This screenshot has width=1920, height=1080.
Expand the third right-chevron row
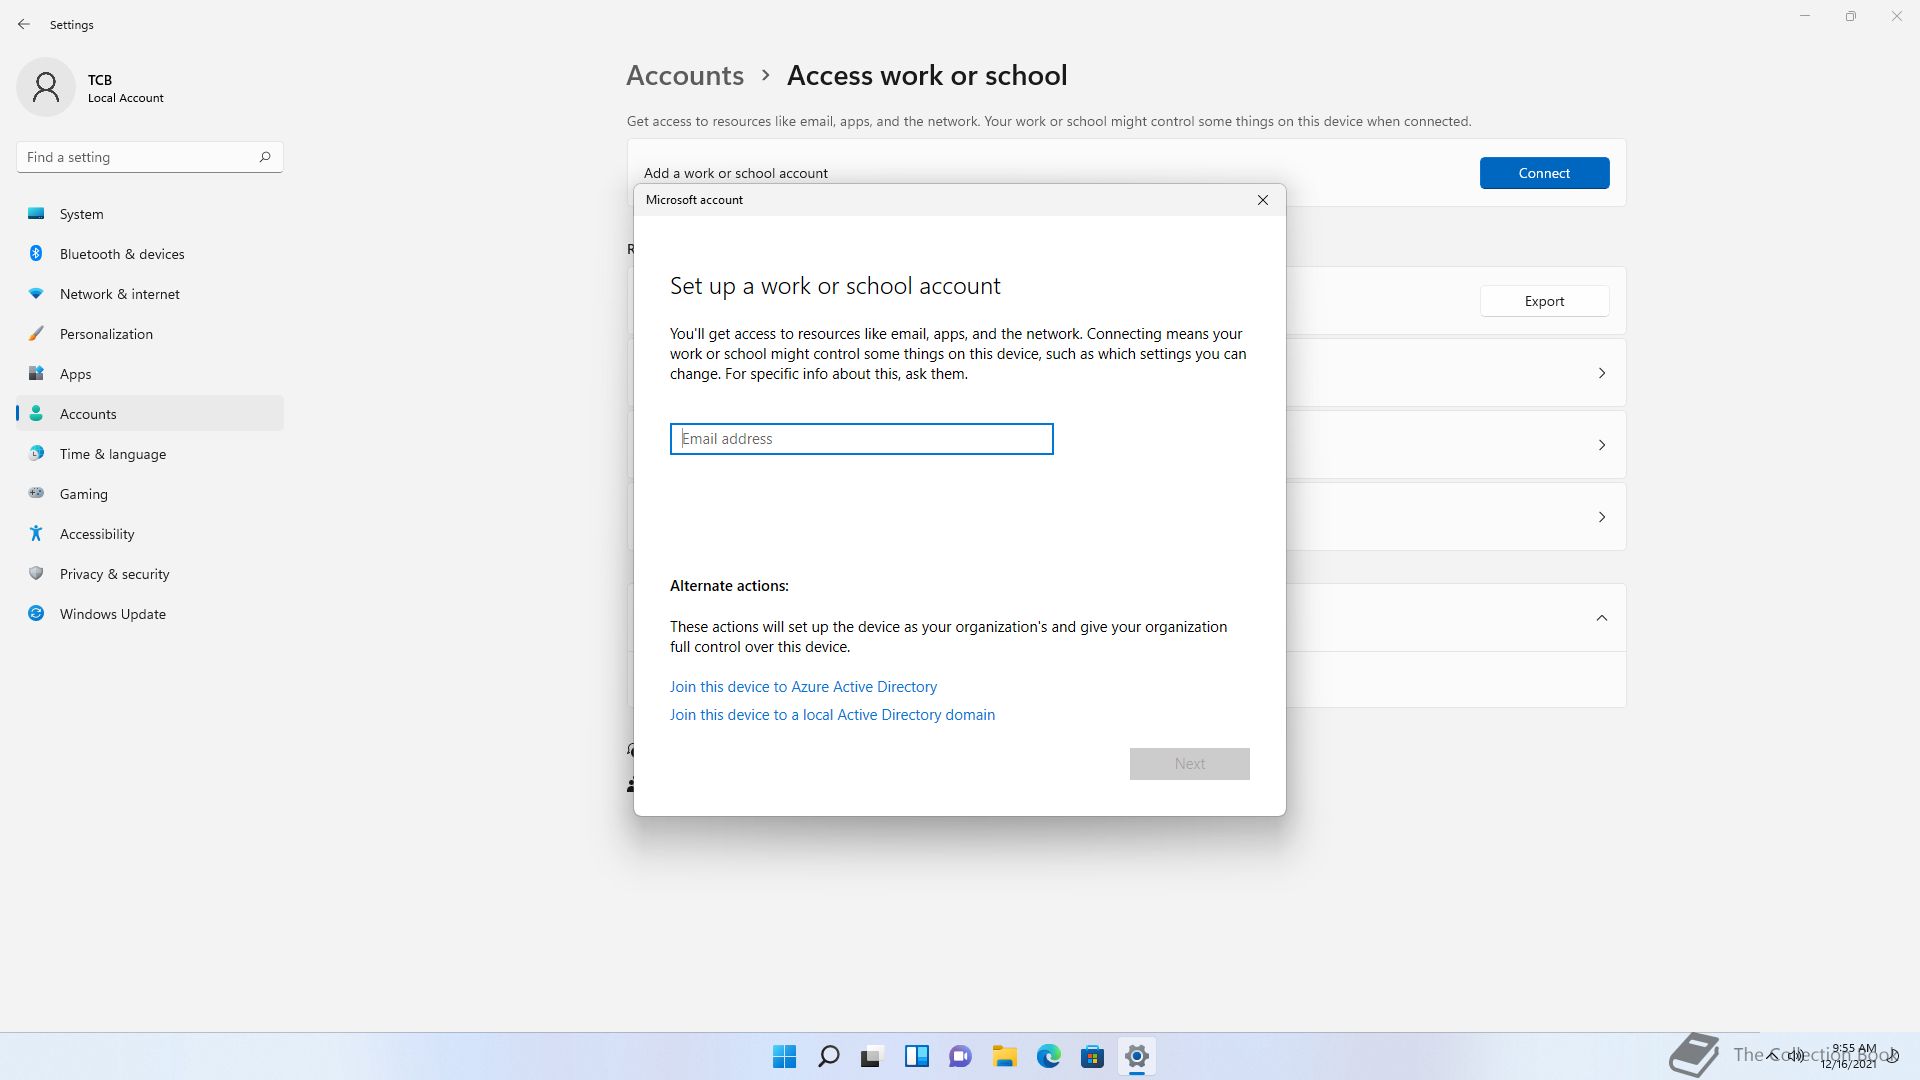1601,517
